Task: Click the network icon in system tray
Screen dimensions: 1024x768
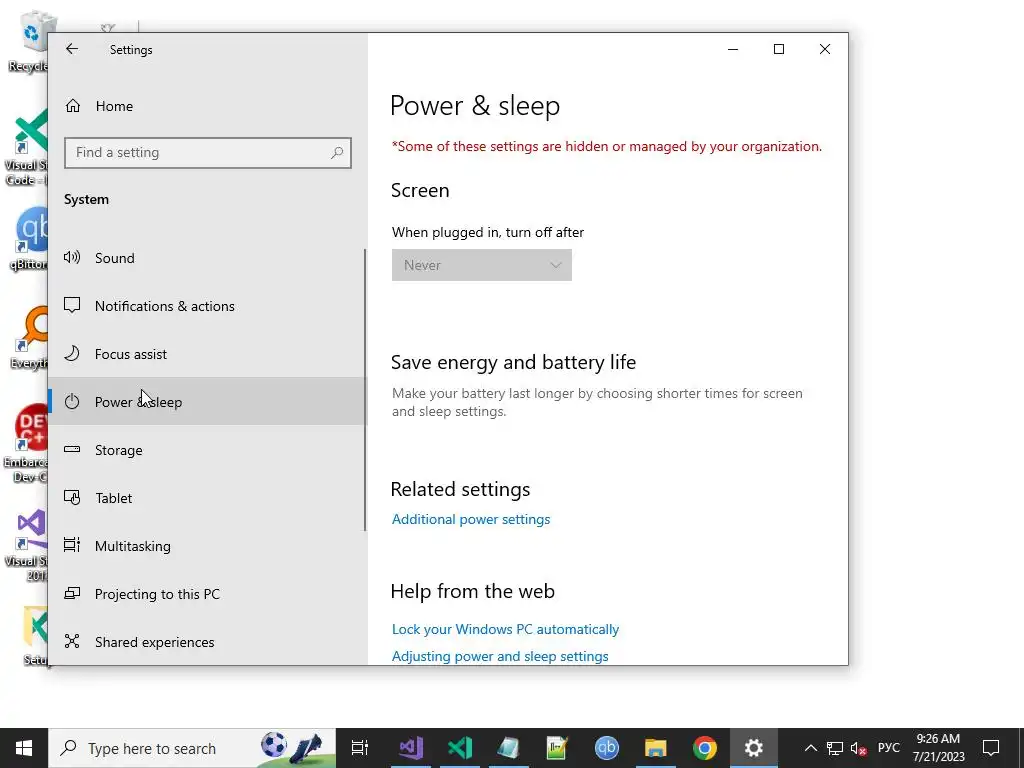Action: click(x=835, y=748)
